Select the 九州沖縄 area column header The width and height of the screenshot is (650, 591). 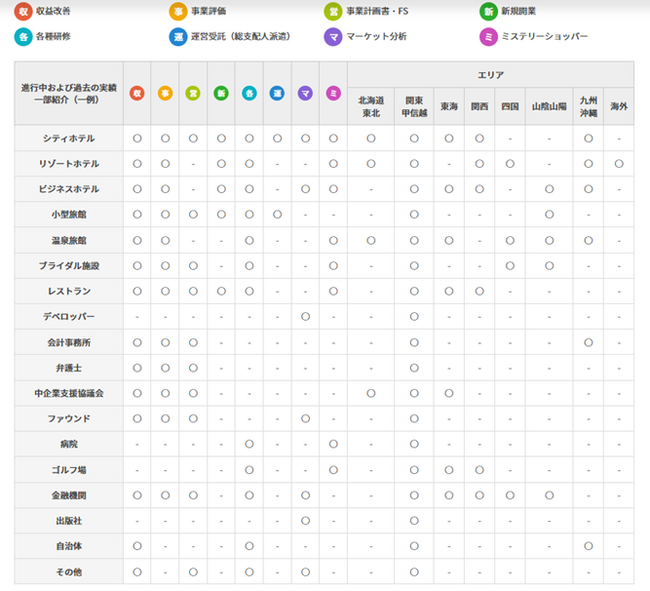click(588, 107)
